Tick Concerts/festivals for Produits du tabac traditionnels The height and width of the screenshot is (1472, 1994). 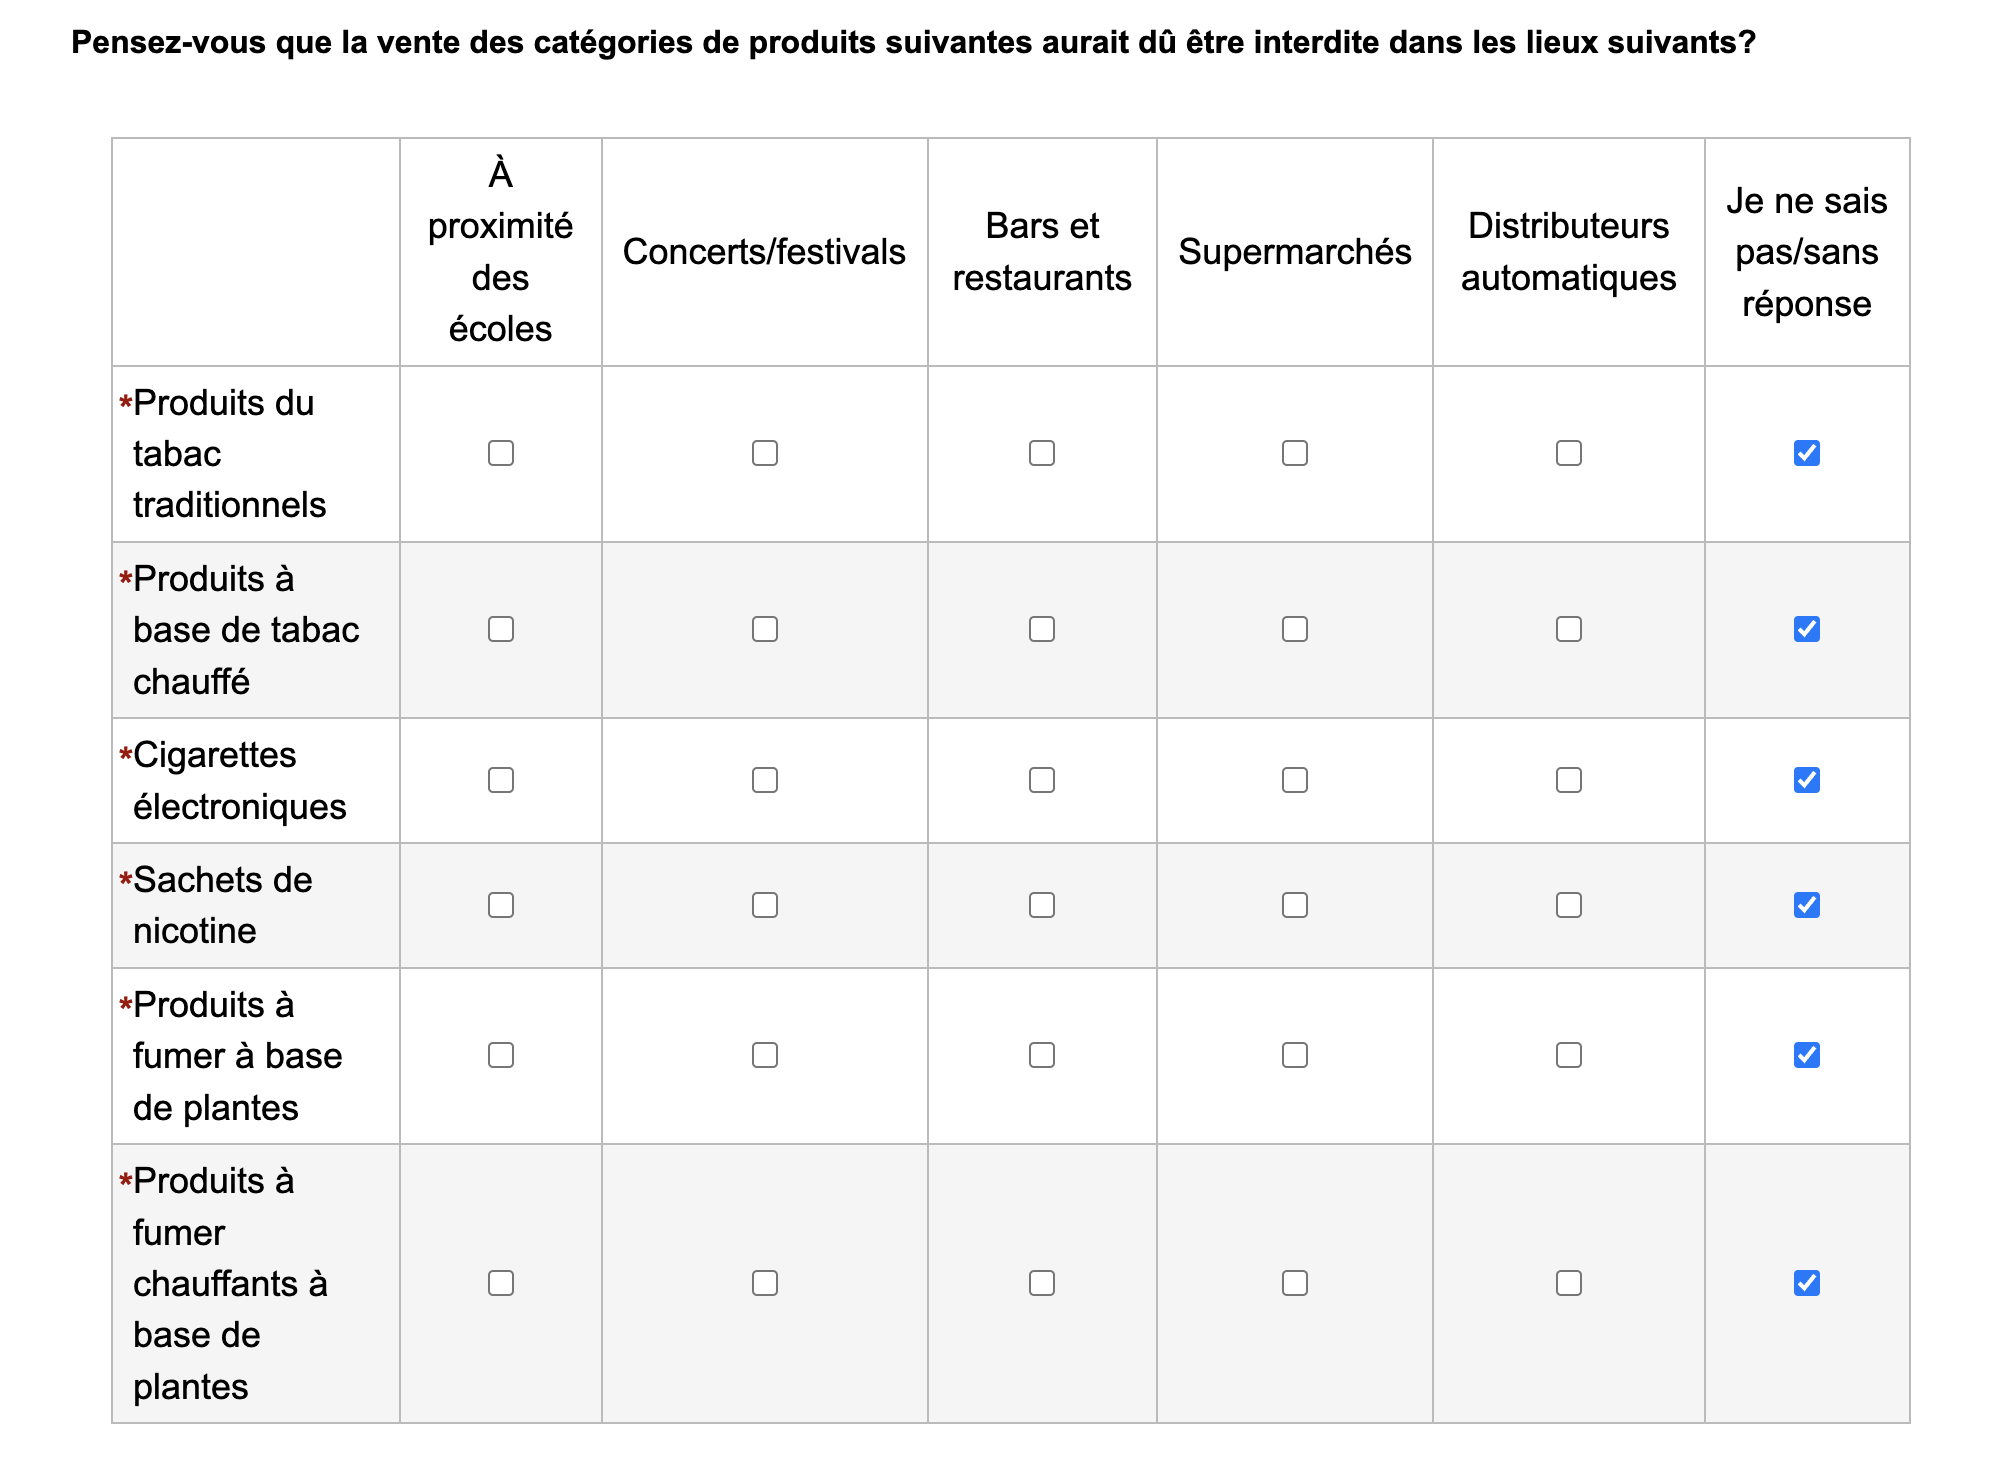click(x=765, y=453)
